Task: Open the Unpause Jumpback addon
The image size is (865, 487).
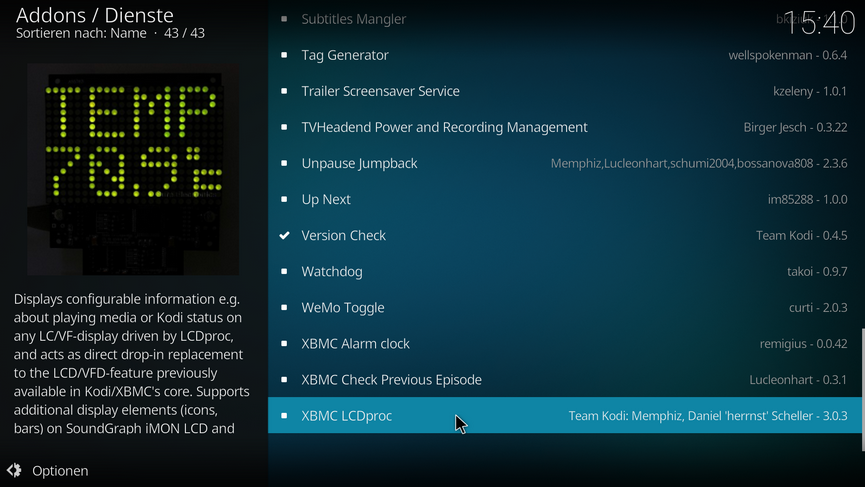Action: [x=565, y=163]
